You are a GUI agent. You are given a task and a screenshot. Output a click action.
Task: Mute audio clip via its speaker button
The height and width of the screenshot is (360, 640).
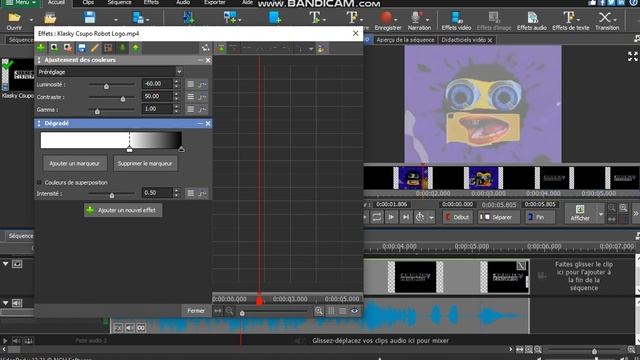tap(129, 328)
